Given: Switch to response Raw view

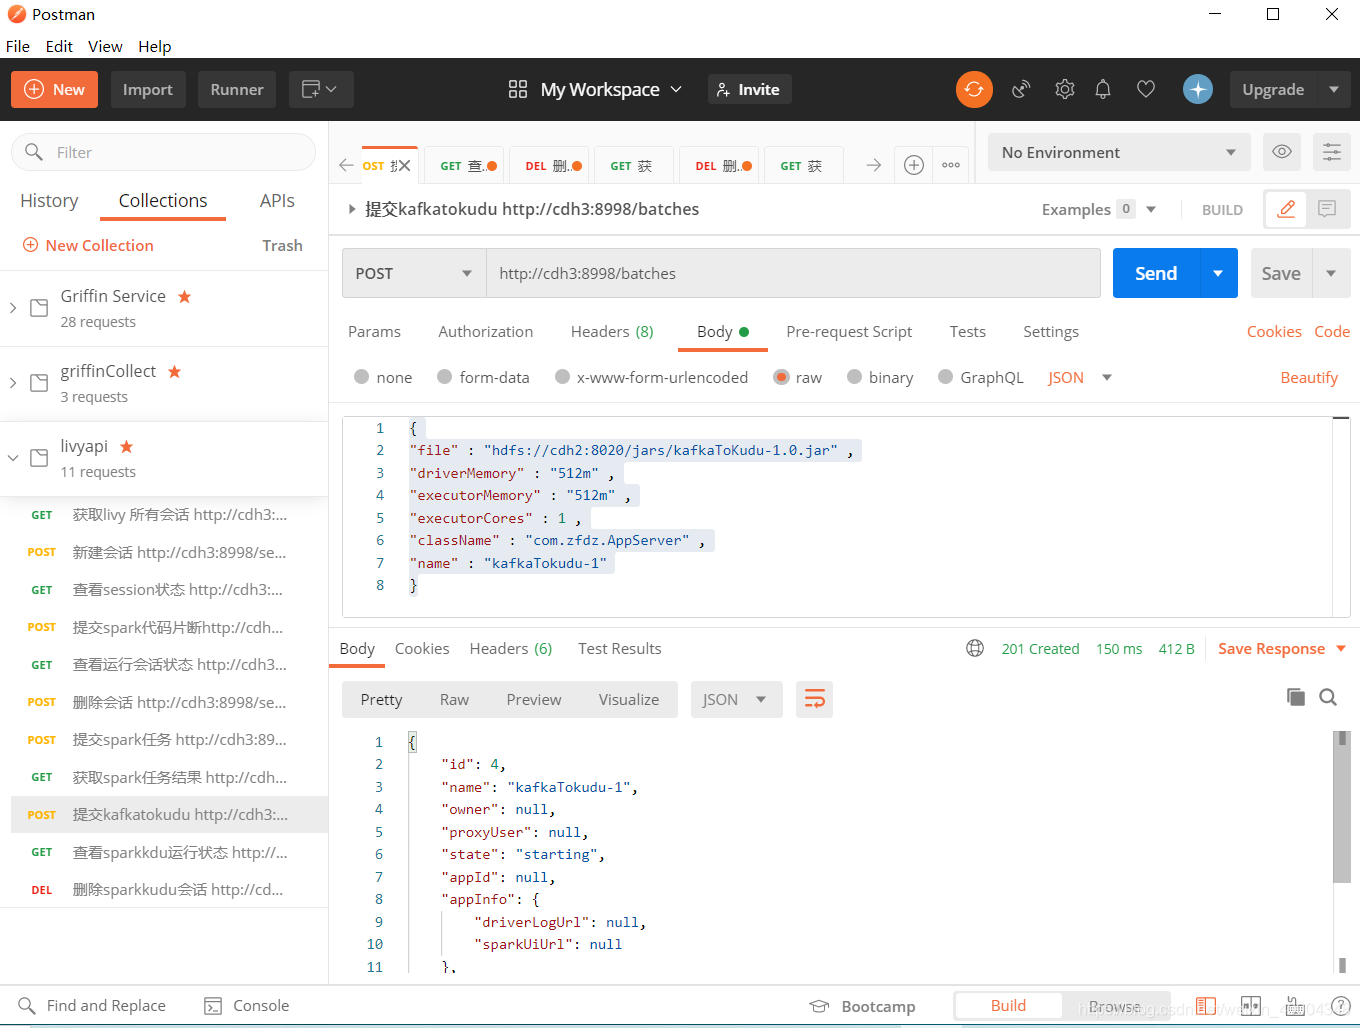Looking at the screenshot, I should tap(454, 699).
